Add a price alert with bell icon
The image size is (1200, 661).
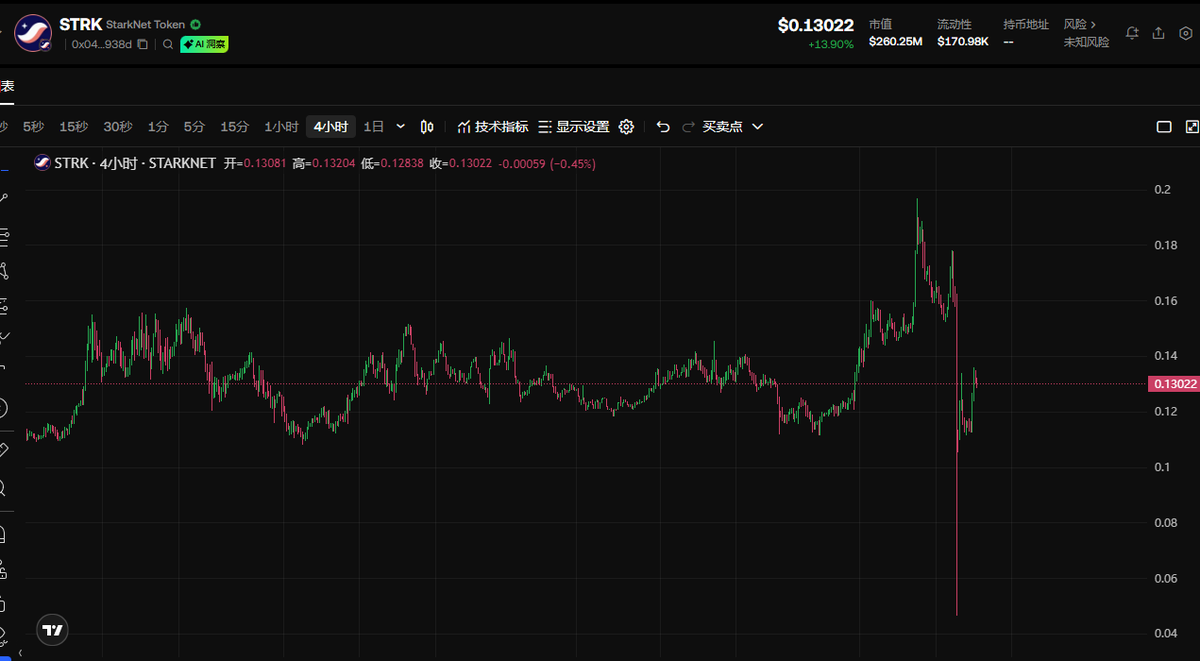tap(1132, 33)
